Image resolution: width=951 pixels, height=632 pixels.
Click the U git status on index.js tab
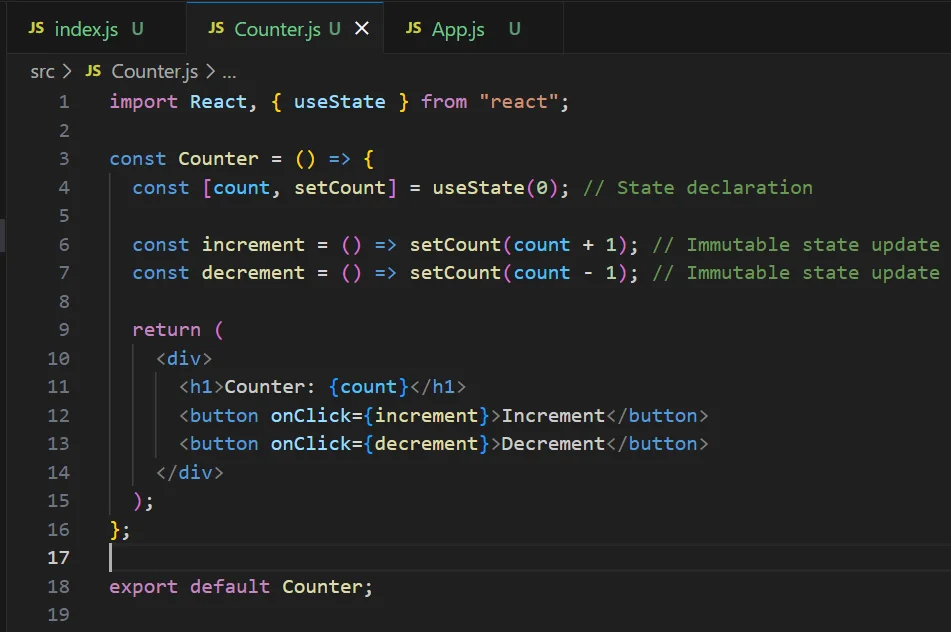[138, 29]
